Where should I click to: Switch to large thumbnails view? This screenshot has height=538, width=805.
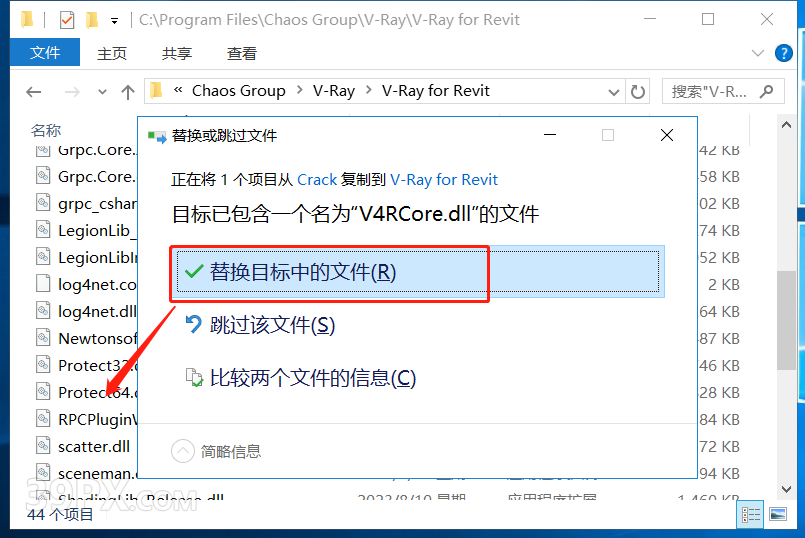778,514
